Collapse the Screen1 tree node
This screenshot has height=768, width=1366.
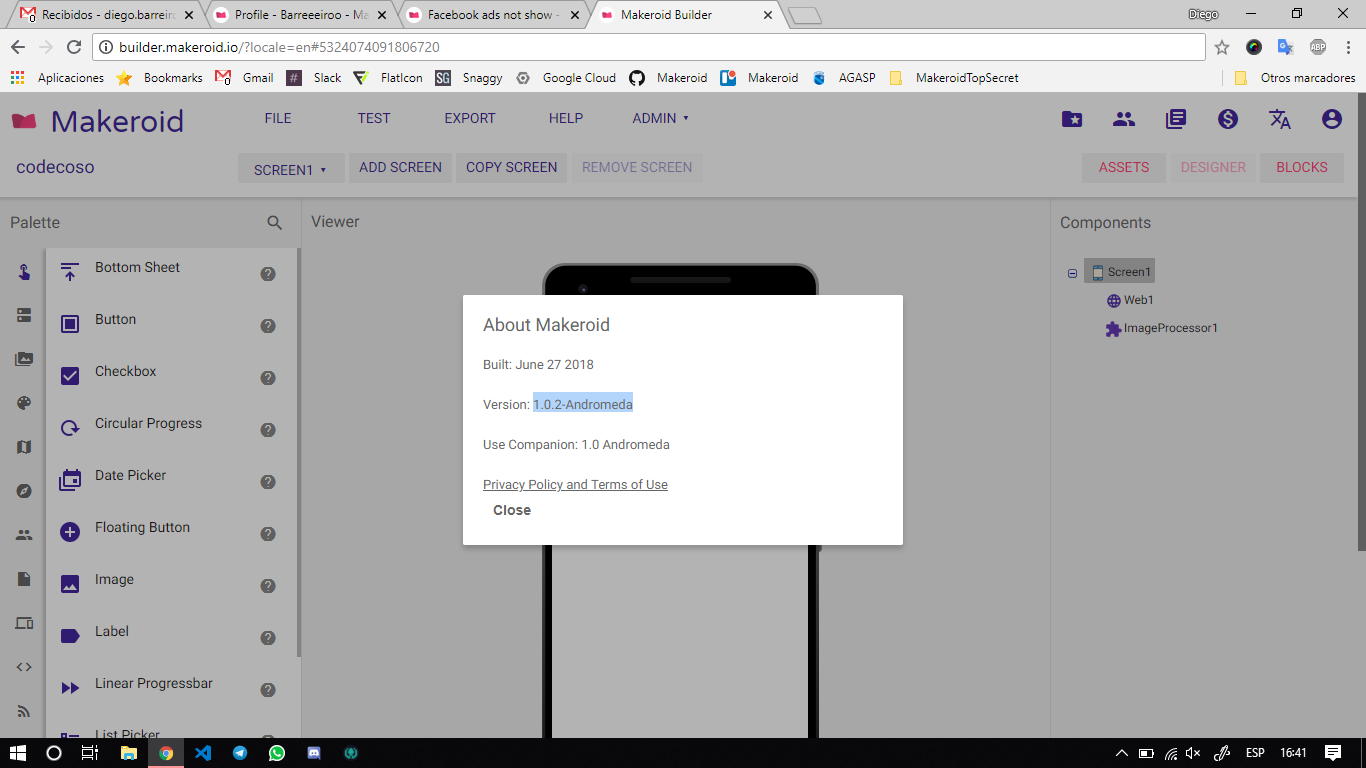[x=1073, y=273]
